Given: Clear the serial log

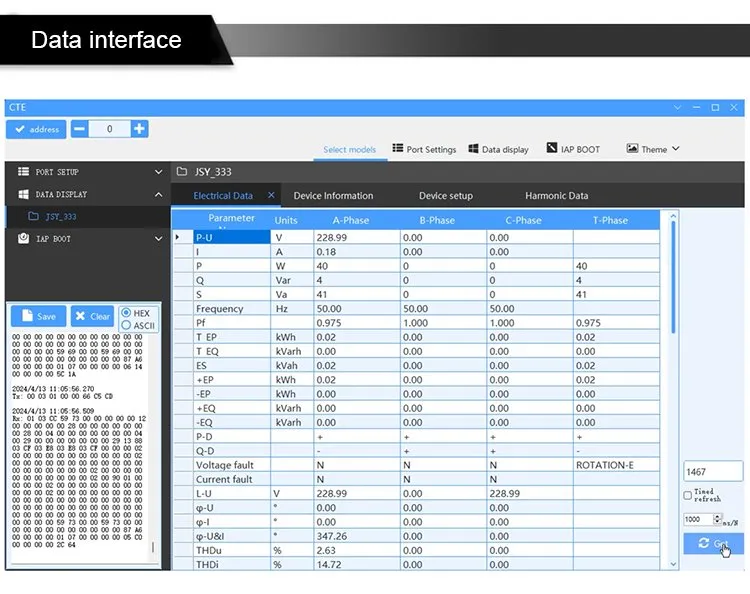Looking at the screenshot, I should click(92, 316).
